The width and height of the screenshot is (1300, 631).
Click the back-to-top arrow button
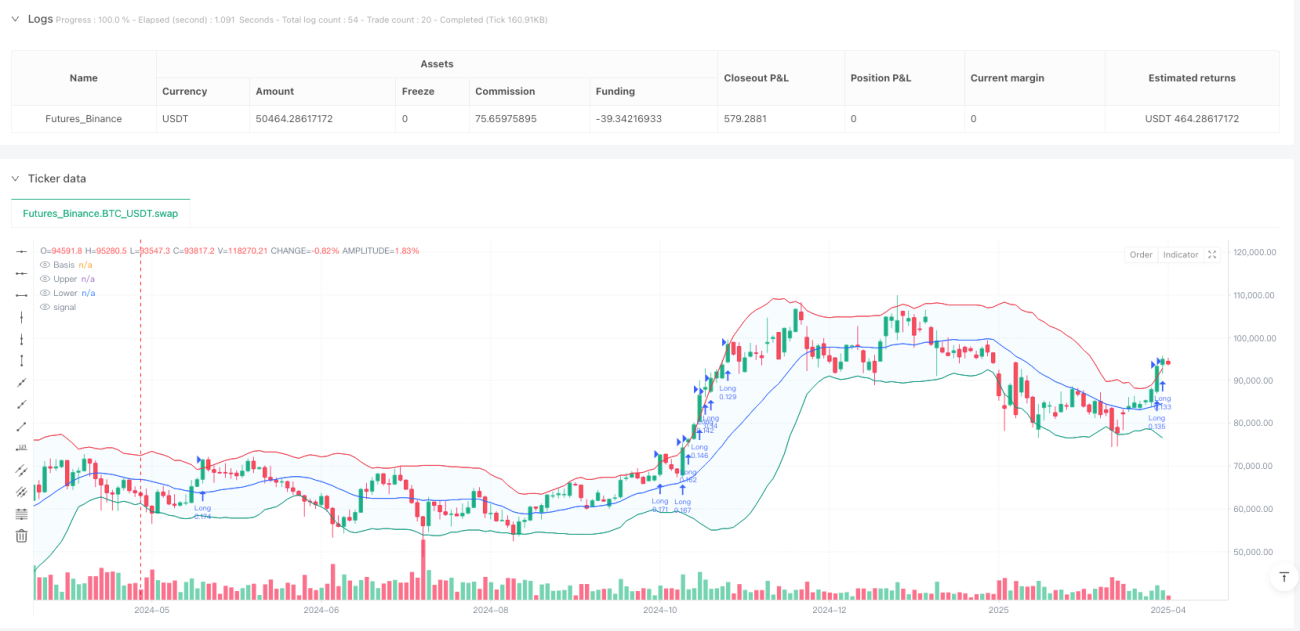point(1283,577)
